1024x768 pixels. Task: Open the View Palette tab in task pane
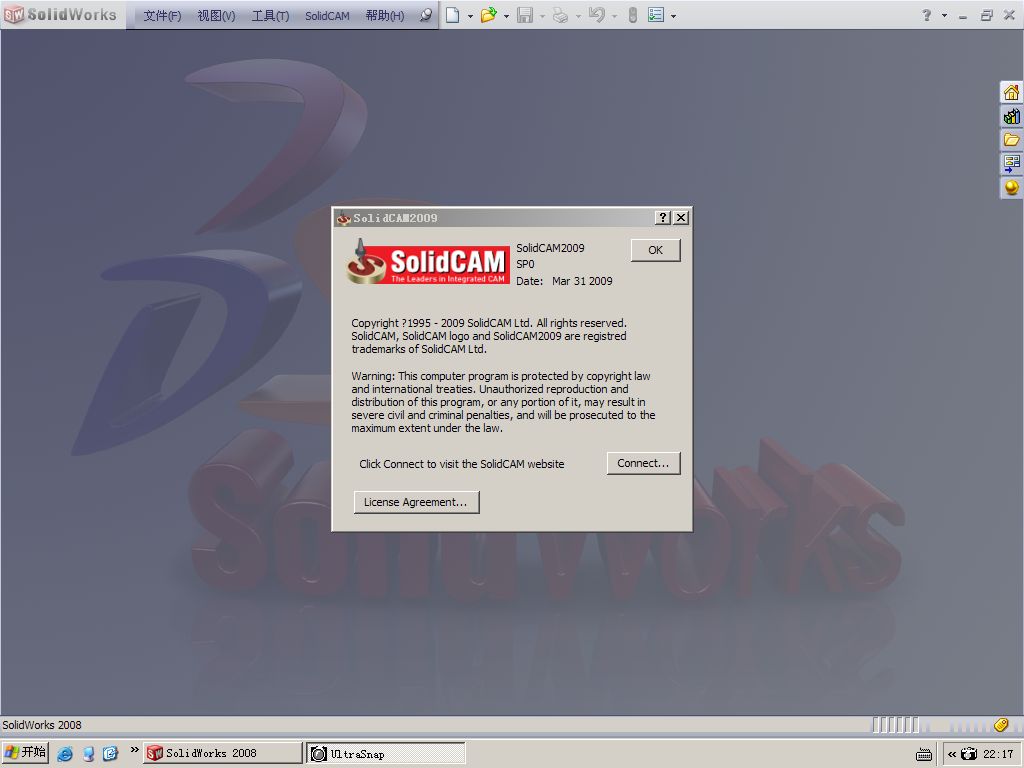(x=1012, y=163)
